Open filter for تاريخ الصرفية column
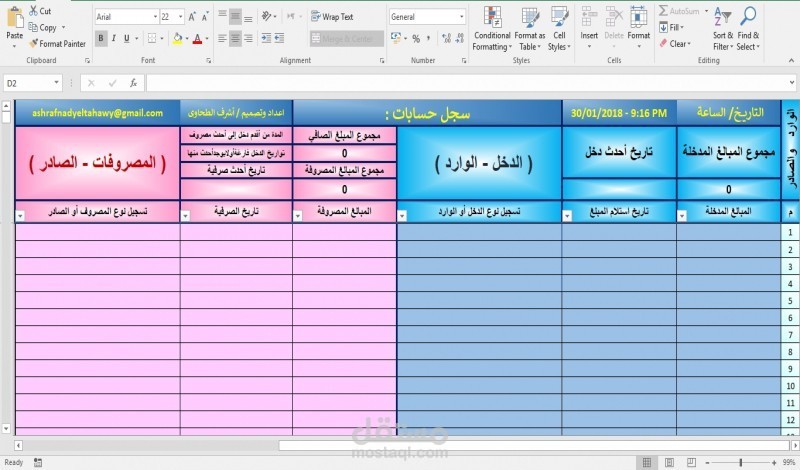The height and width of the screenshot is (470, 800). 186,216
